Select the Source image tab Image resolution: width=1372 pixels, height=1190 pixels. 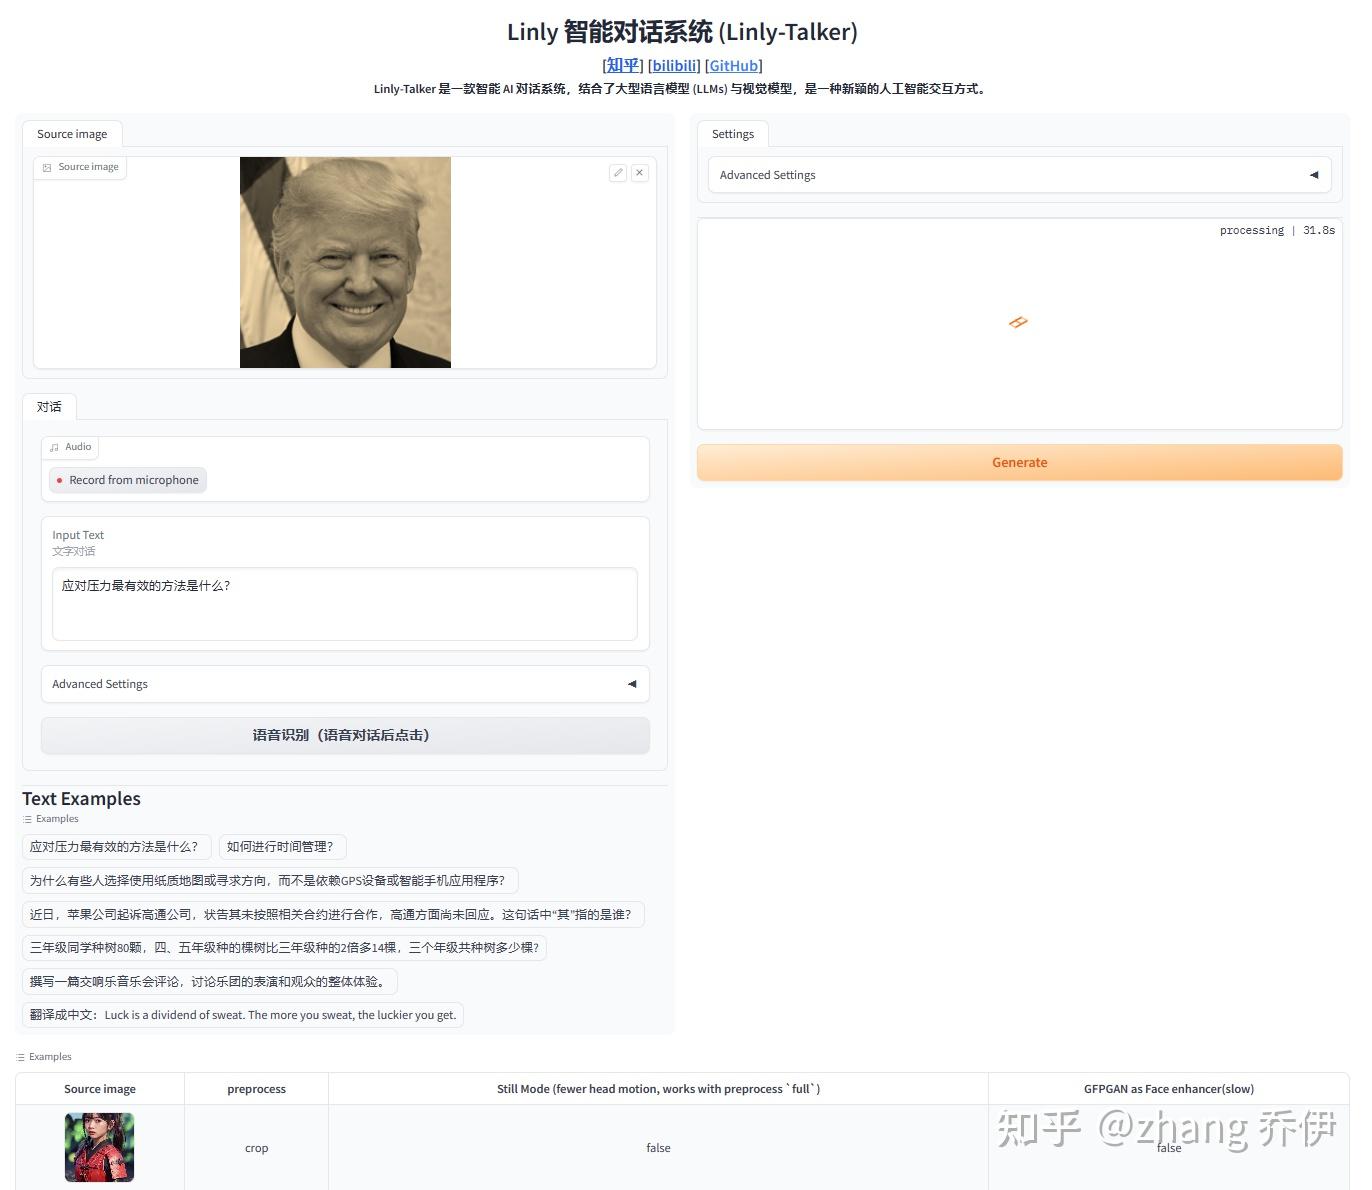pyautogui.click(x=71, y=133)
